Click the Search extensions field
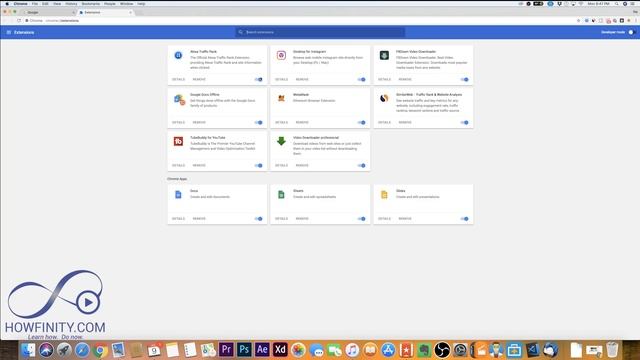Image resolution: width=640 pixels, height=360 pixels. point(320,32)
